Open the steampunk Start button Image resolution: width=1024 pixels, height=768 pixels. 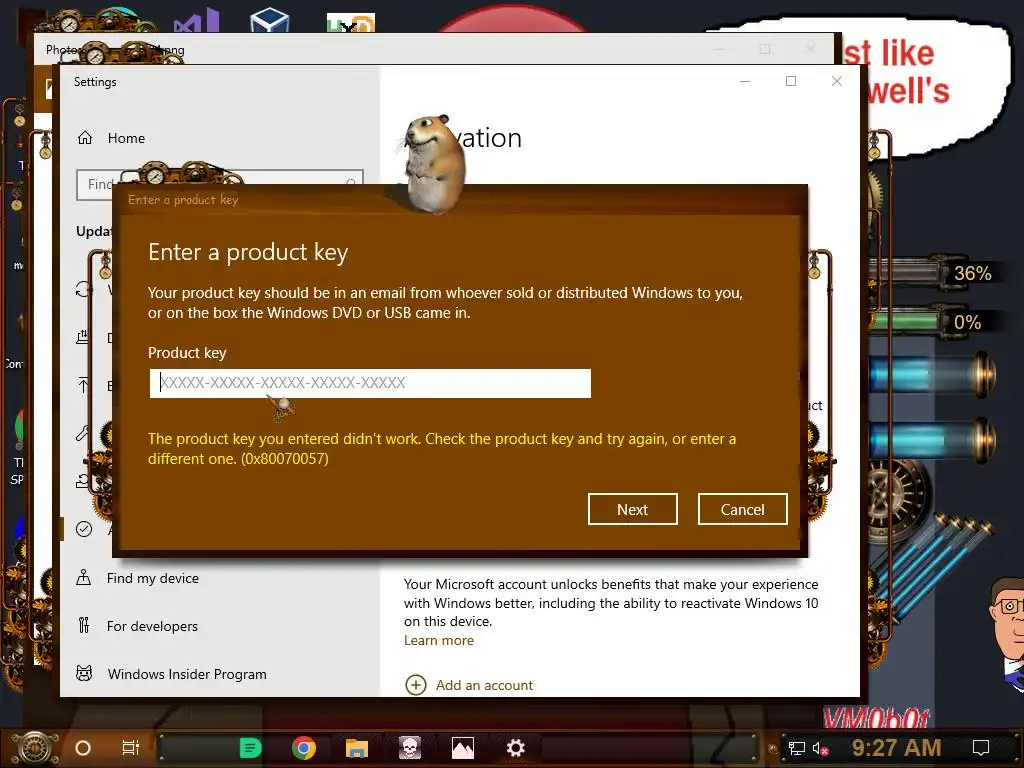coord(35,748)
